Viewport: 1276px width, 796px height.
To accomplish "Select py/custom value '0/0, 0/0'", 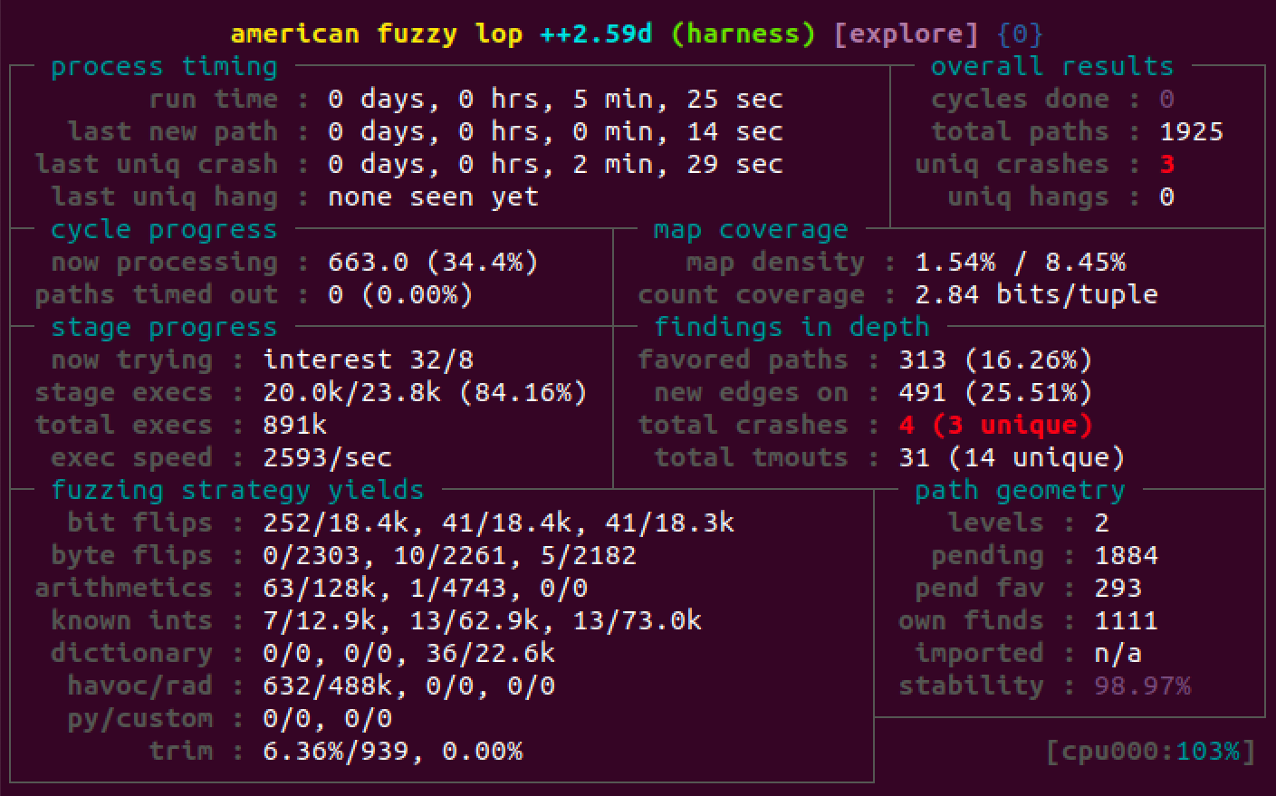I will click(x=327, y=719).
